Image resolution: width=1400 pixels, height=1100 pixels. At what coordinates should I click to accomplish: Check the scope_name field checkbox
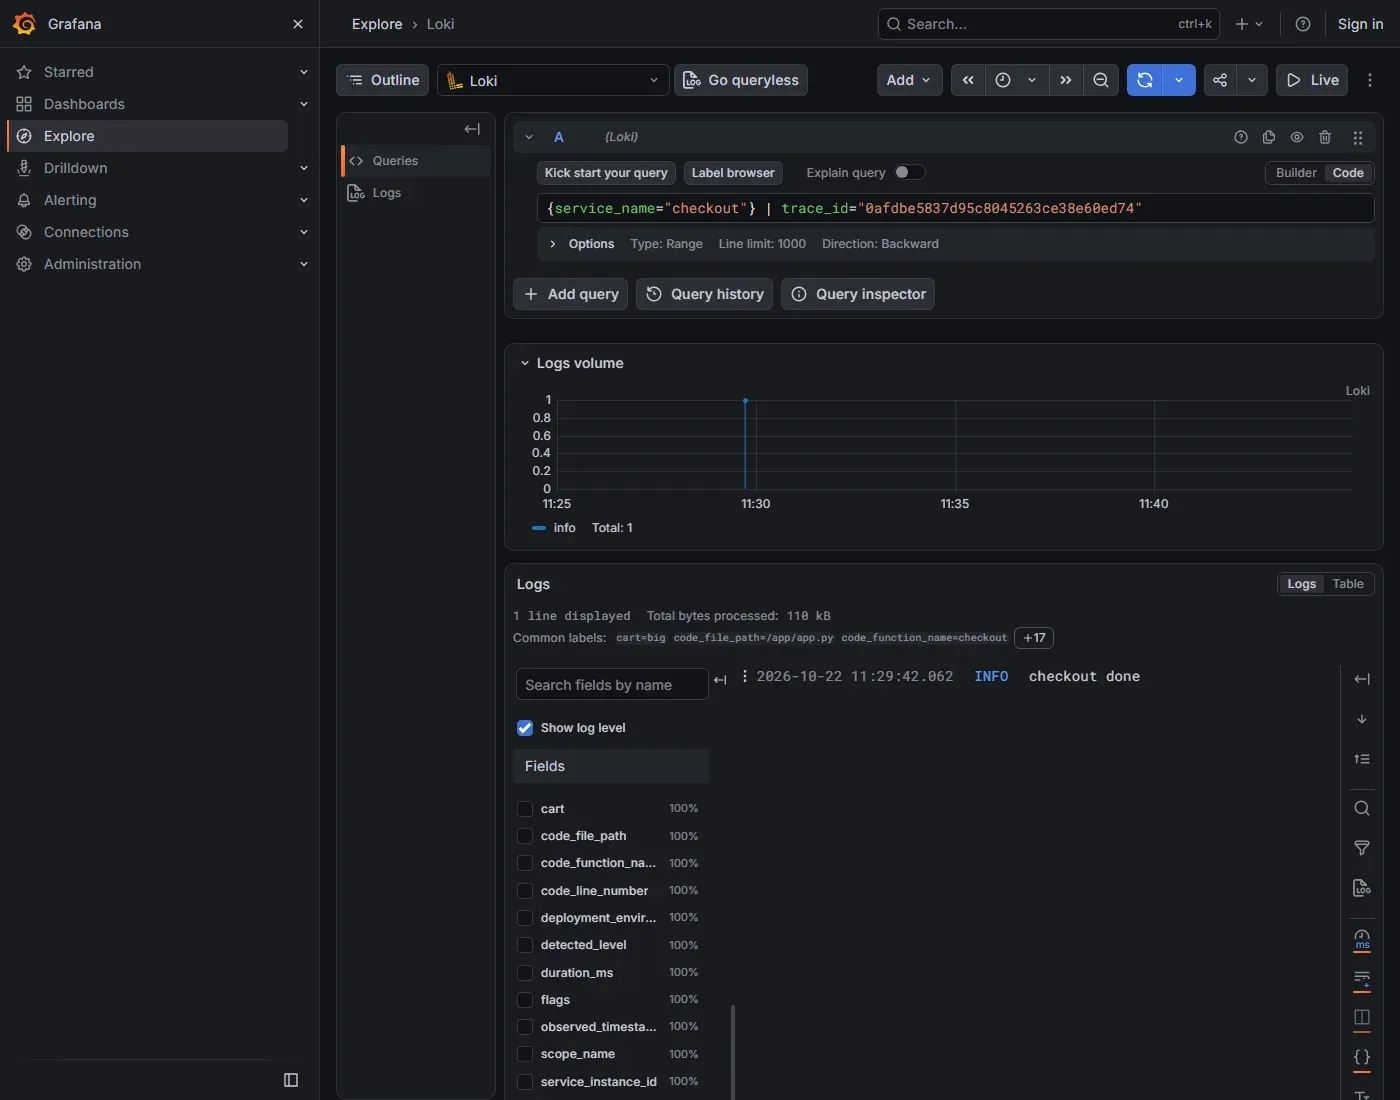click(525, 1054)
